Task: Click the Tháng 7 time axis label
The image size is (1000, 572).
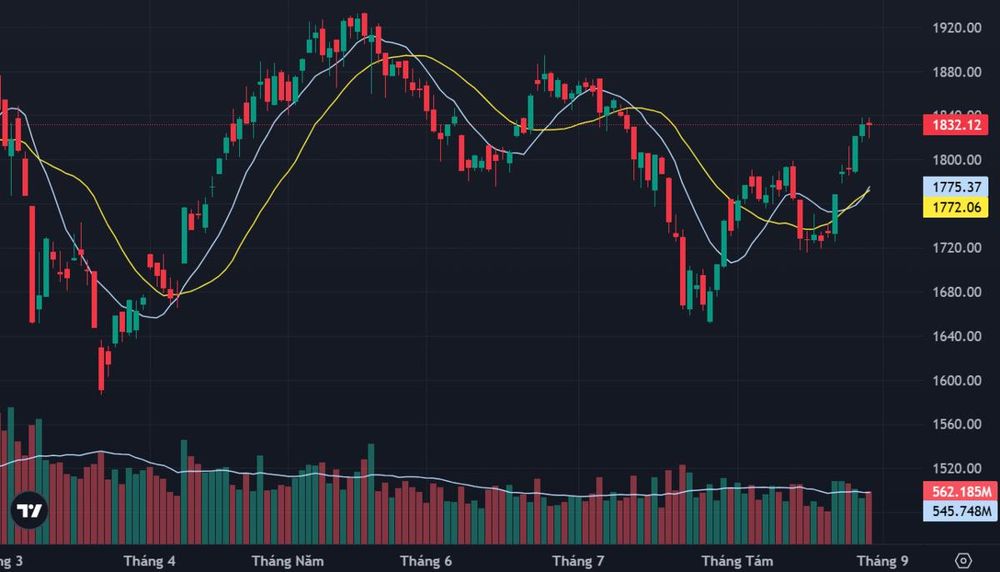Action: [x=578, y=561]
